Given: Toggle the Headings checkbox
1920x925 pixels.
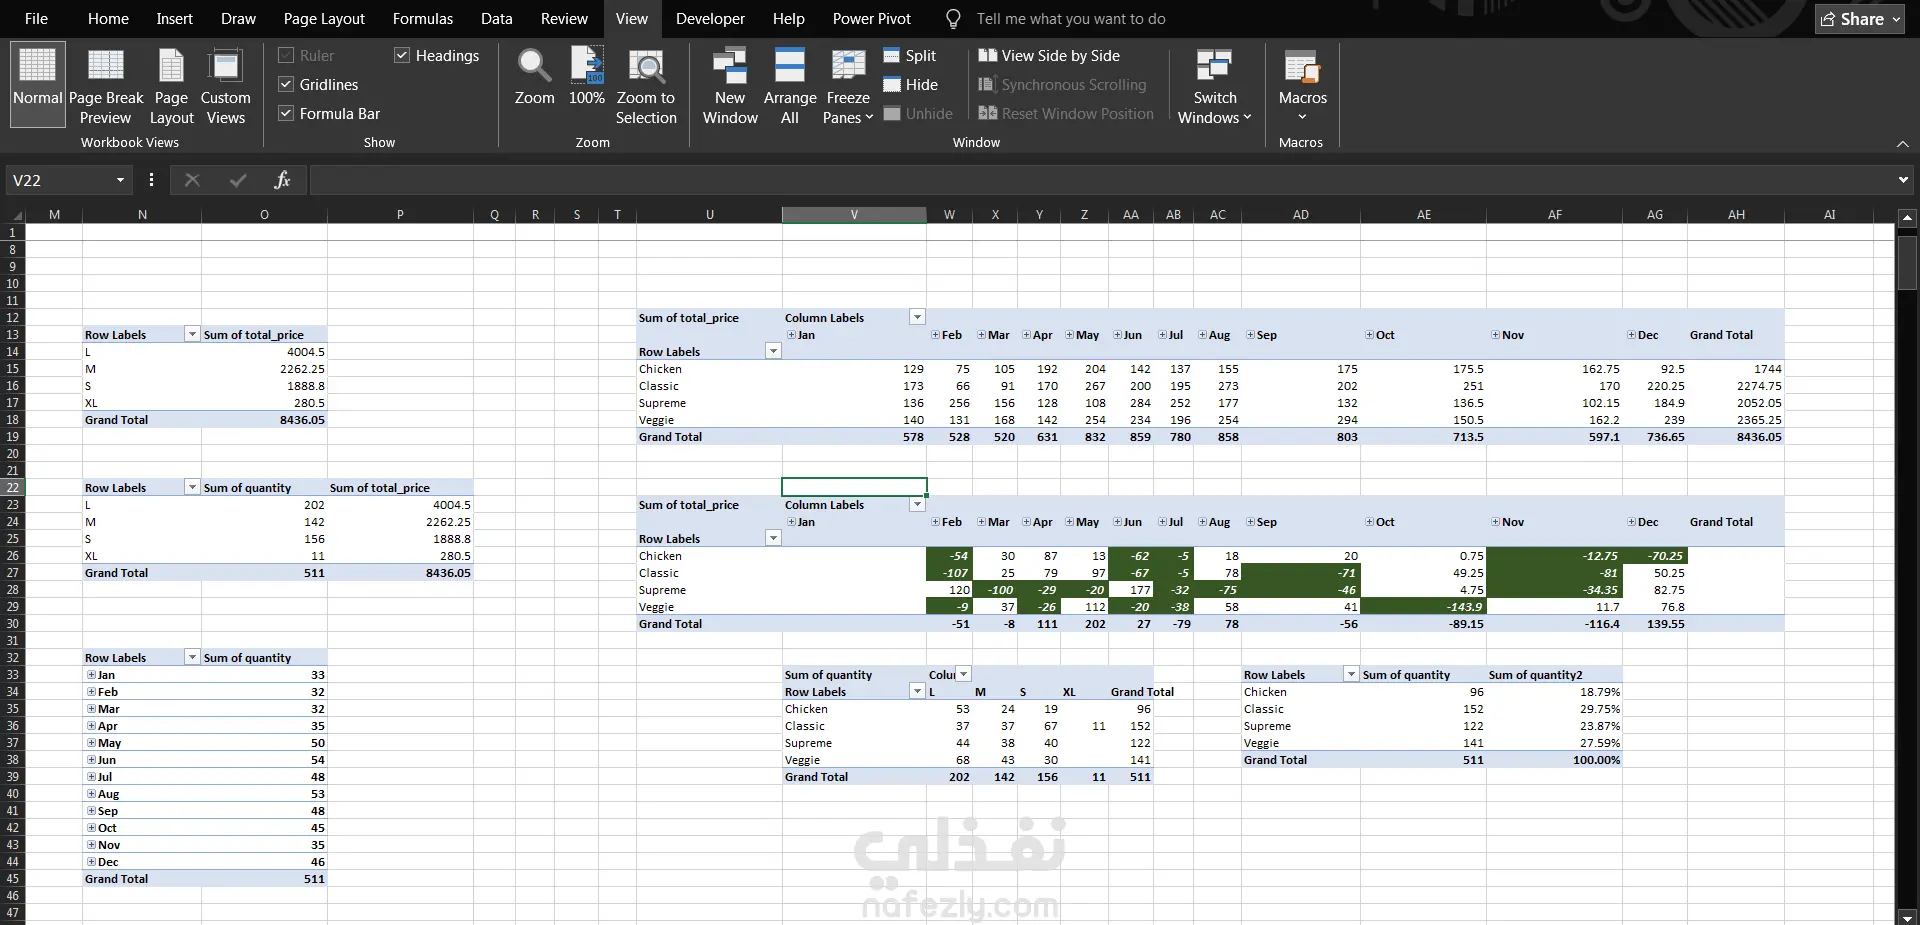Looking at the screenshot, I should tap(402, 56).
